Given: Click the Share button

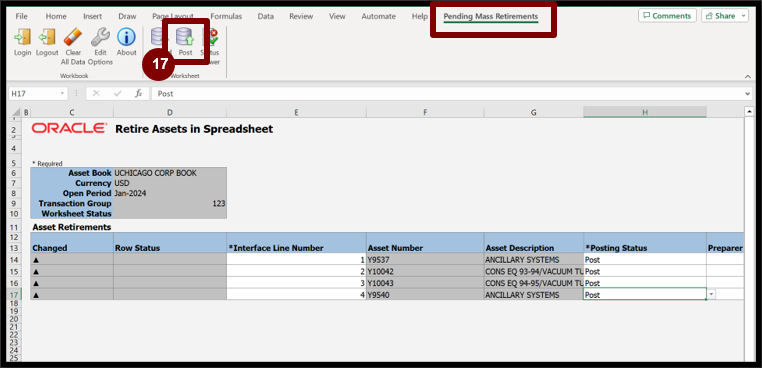Looking at the screenshot, I should (x=725, y=16).
